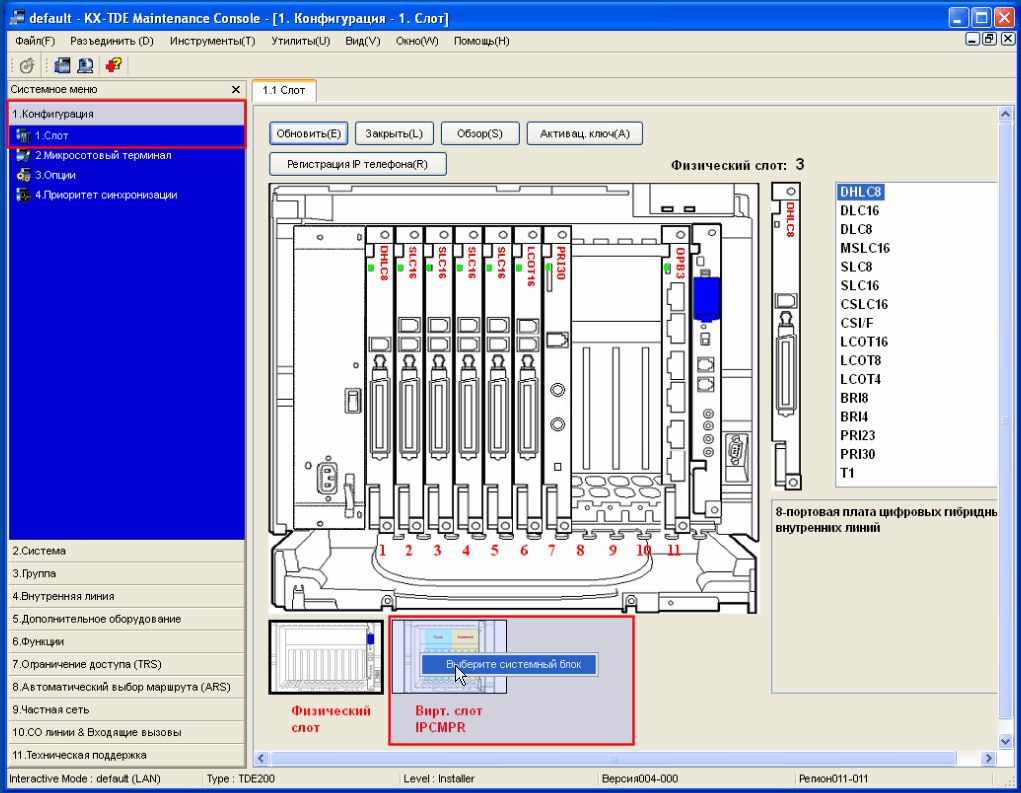Open the Окно(W) menu
The height and width of the screenshot is (793, 1021).
[x=417, y=41]
